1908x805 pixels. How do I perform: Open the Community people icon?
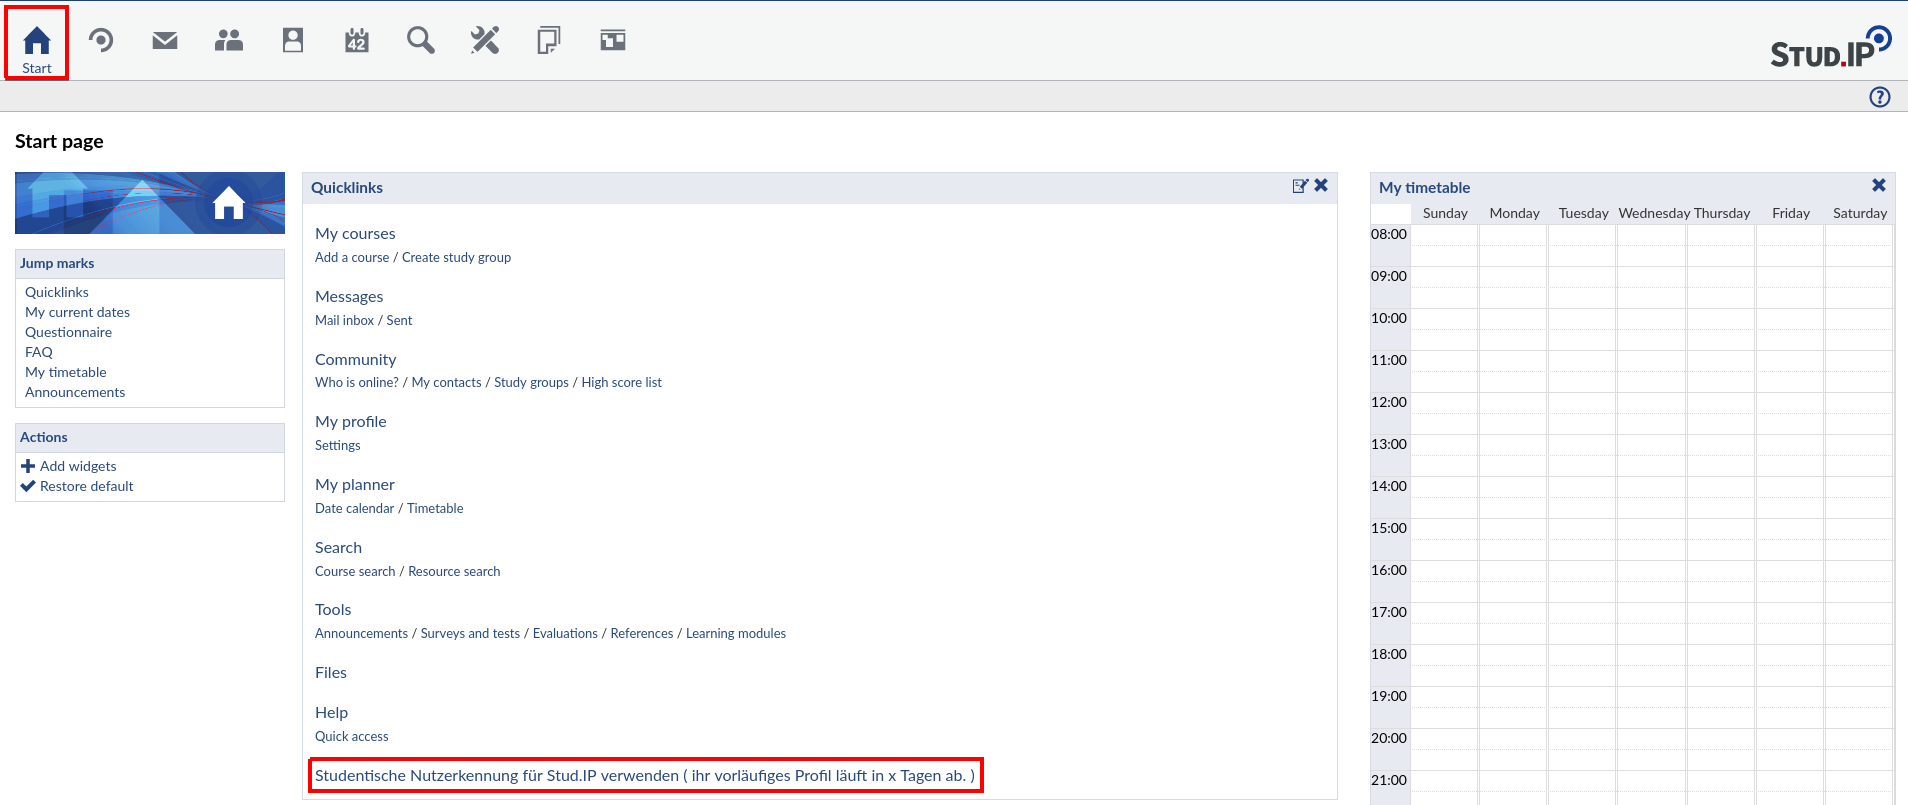coord(229,40)
